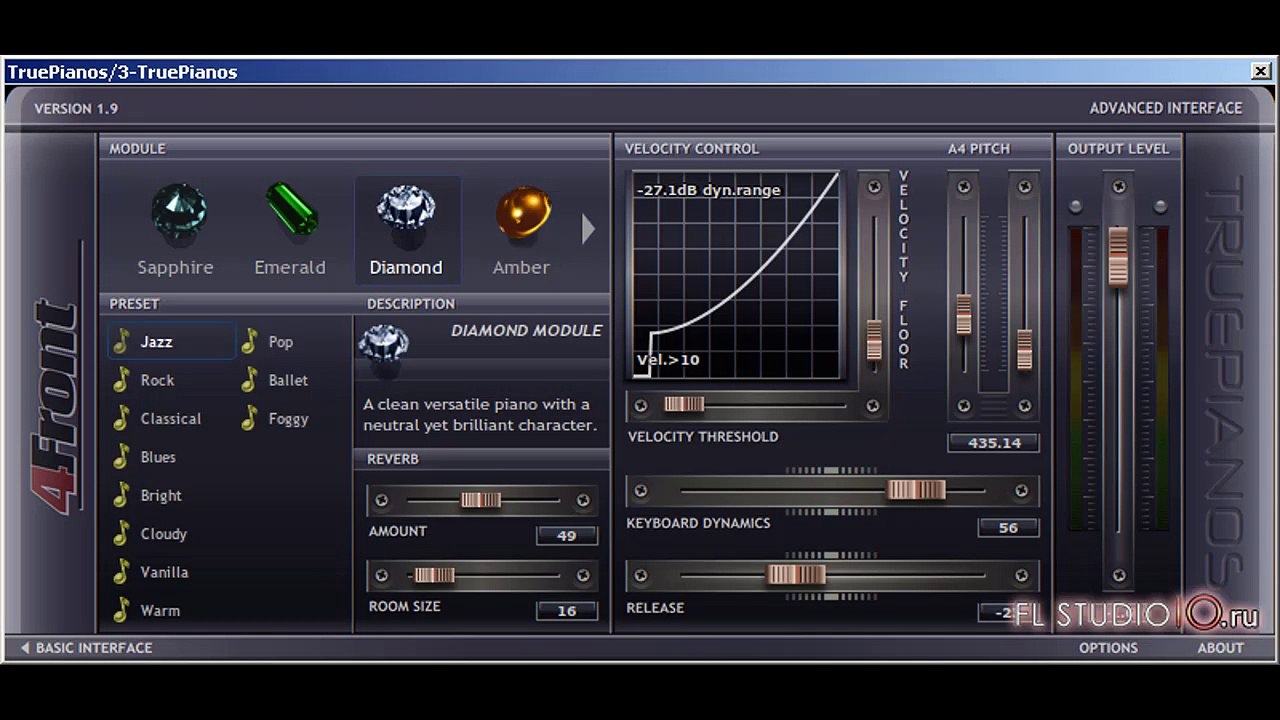Choose the Ballet preset
The height and width of the screenshot is (720, 1280).
288,380
